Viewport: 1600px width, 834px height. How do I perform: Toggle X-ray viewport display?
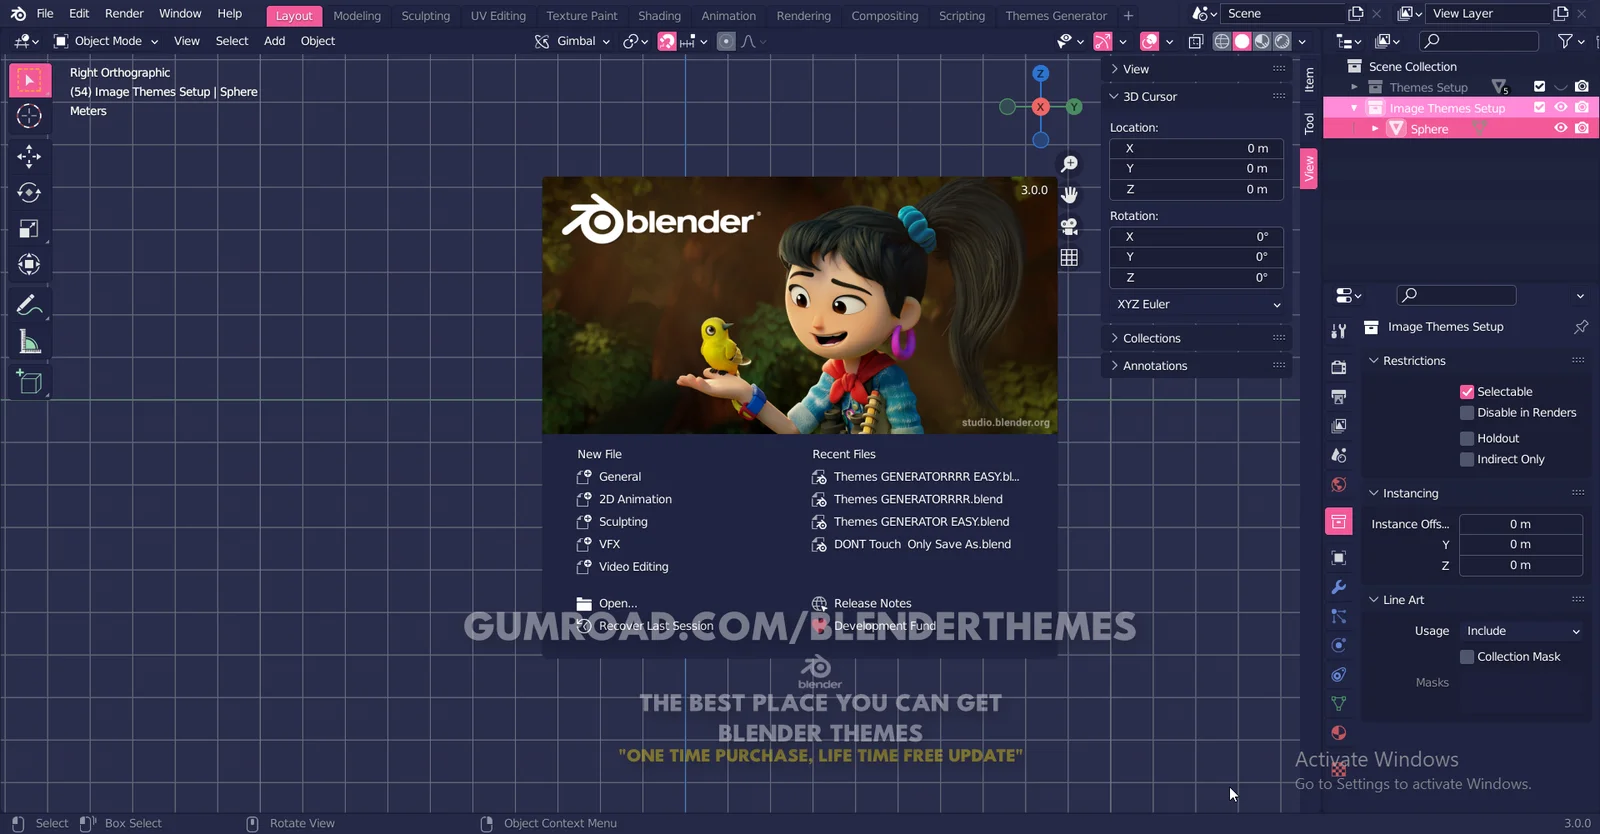(x=1195, y=41)
